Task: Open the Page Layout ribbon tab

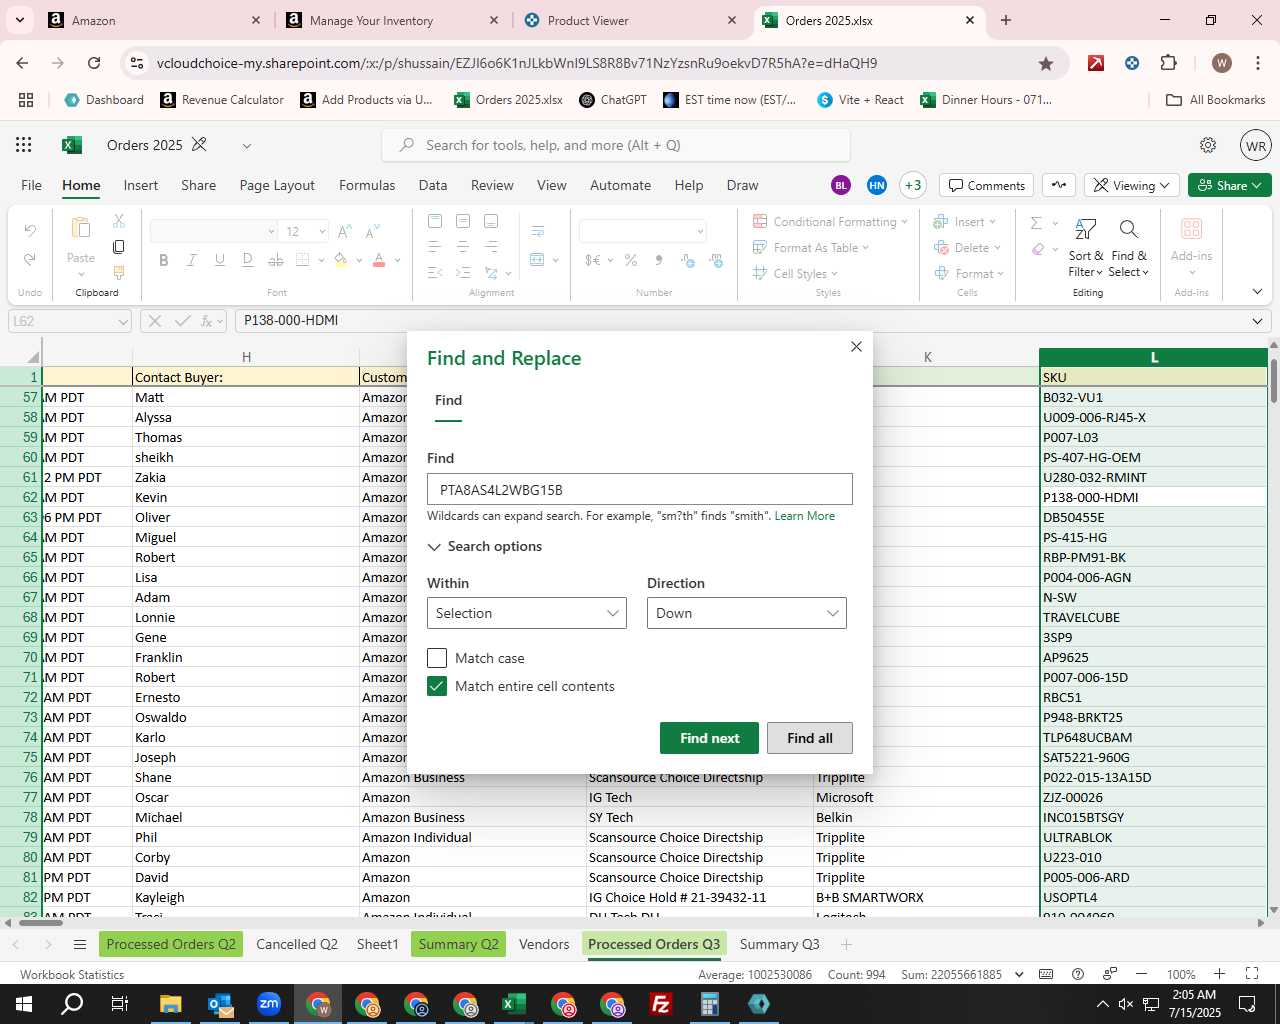Action: click(277, 185)
